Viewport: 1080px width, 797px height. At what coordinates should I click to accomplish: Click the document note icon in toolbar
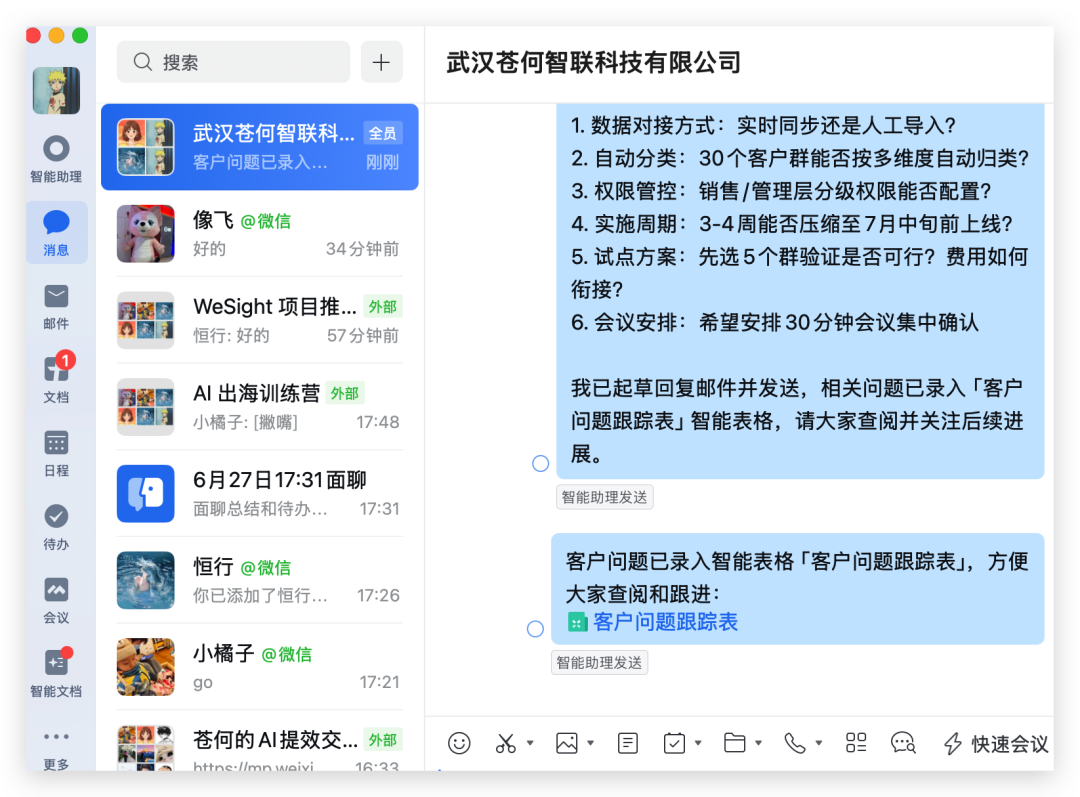click(x=627, y=743)
